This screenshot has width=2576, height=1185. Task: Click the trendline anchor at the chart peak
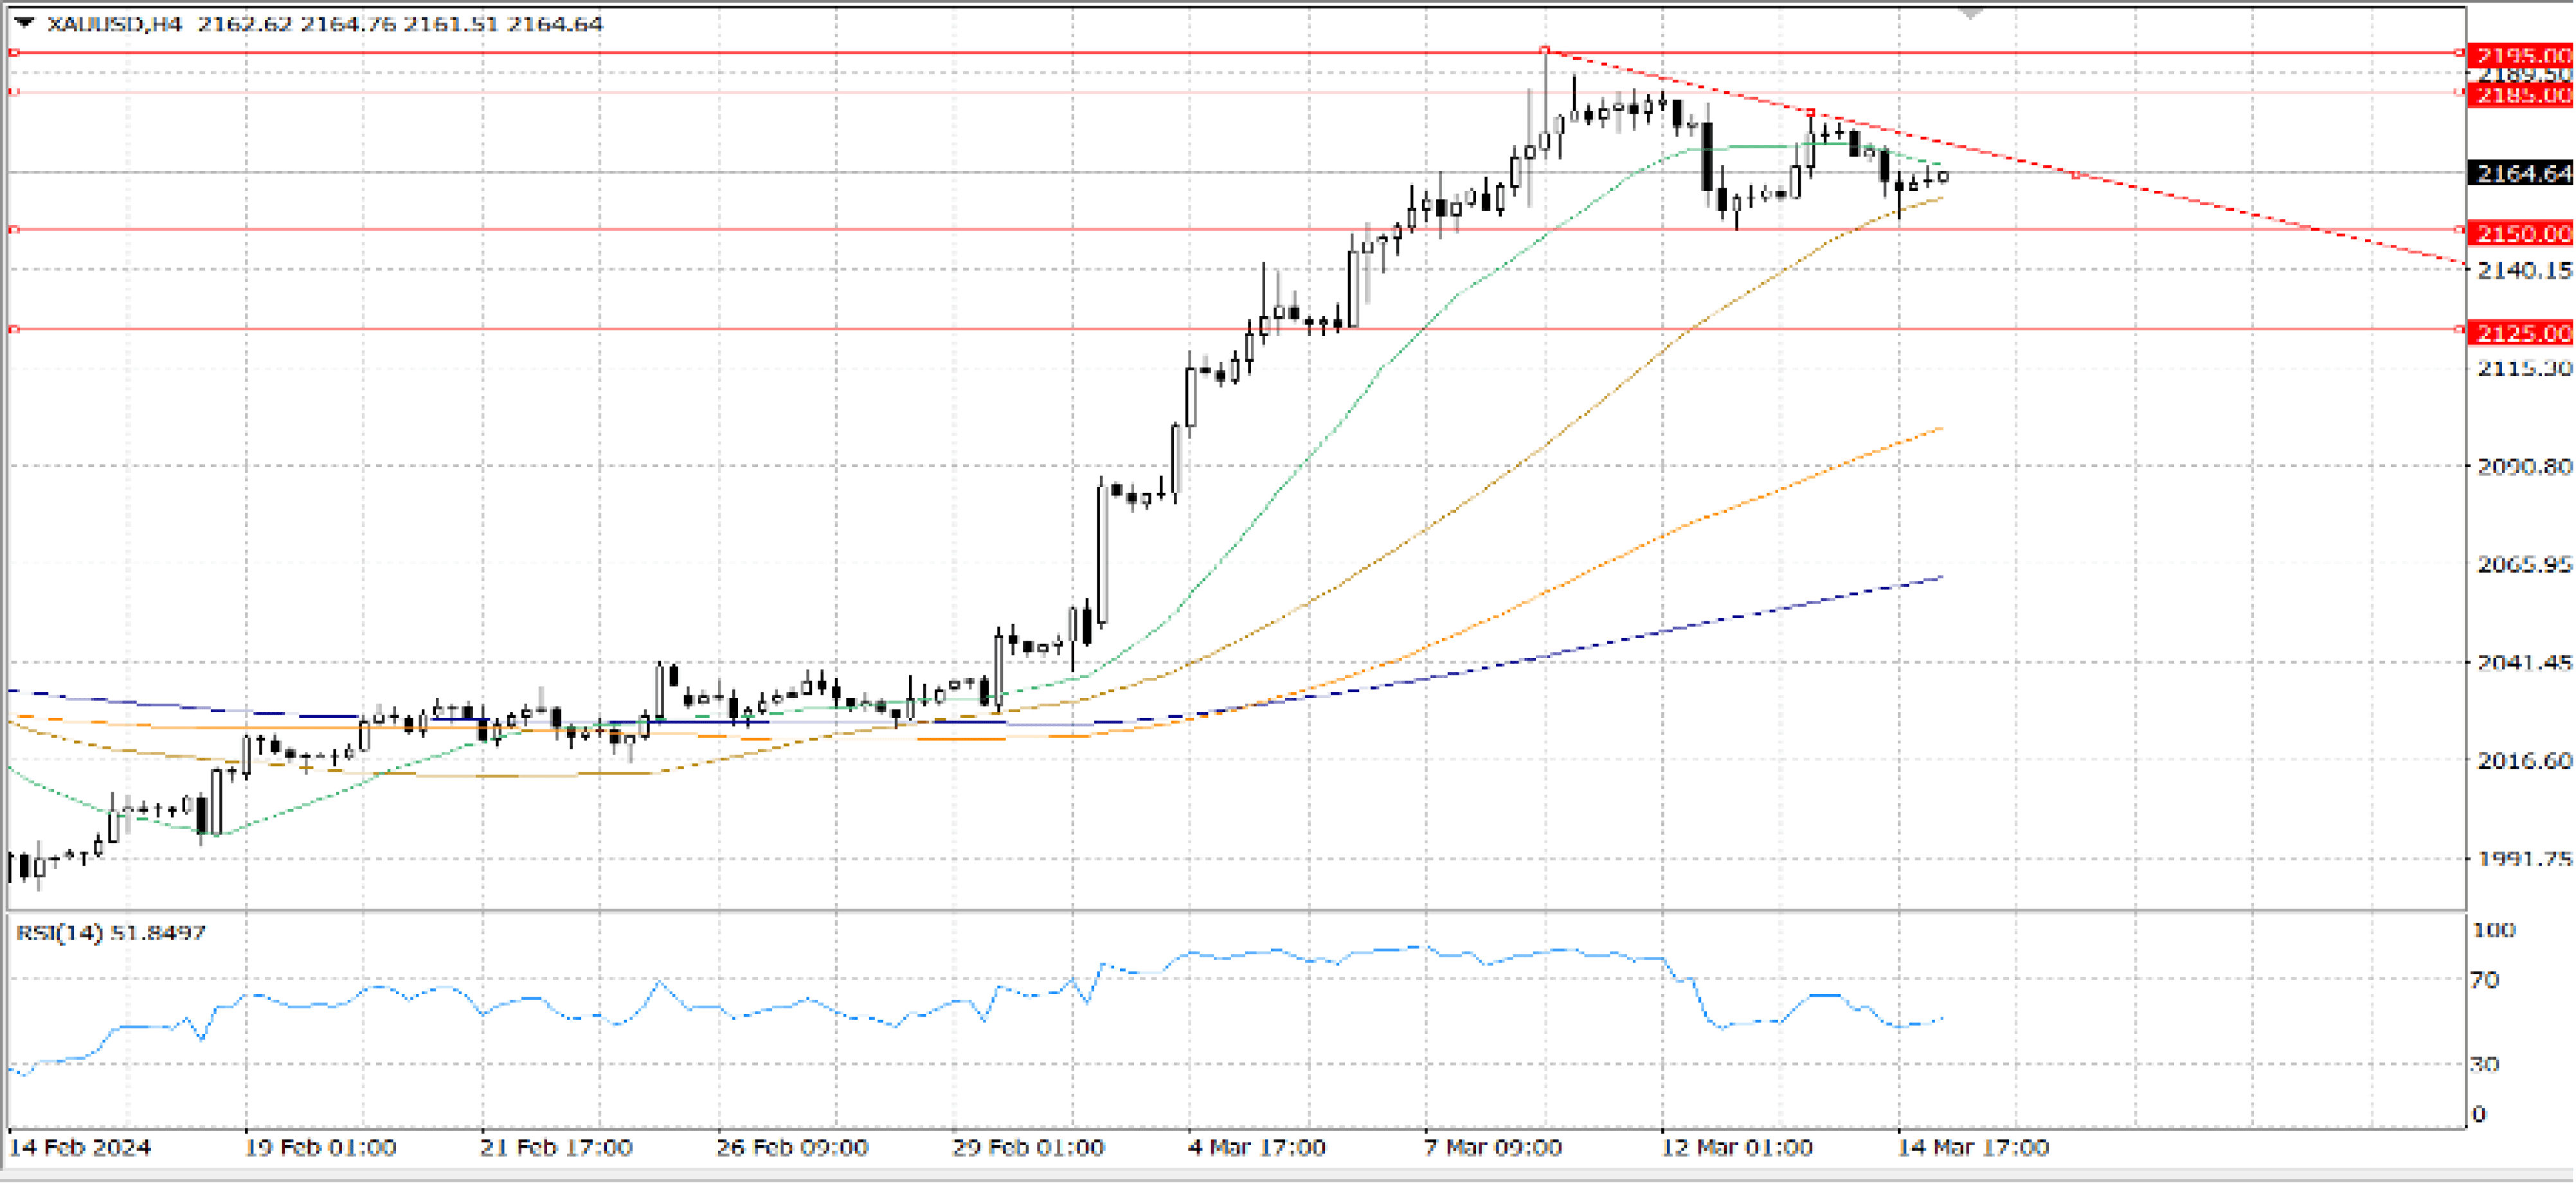[x=1545, y=49]
